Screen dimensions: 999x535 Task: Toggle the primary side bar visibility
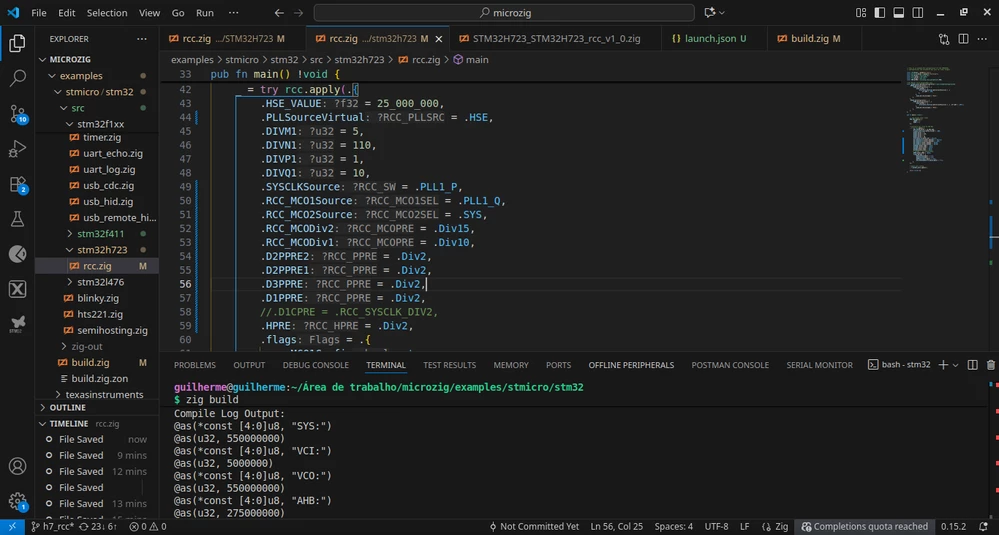coord(880,13)
